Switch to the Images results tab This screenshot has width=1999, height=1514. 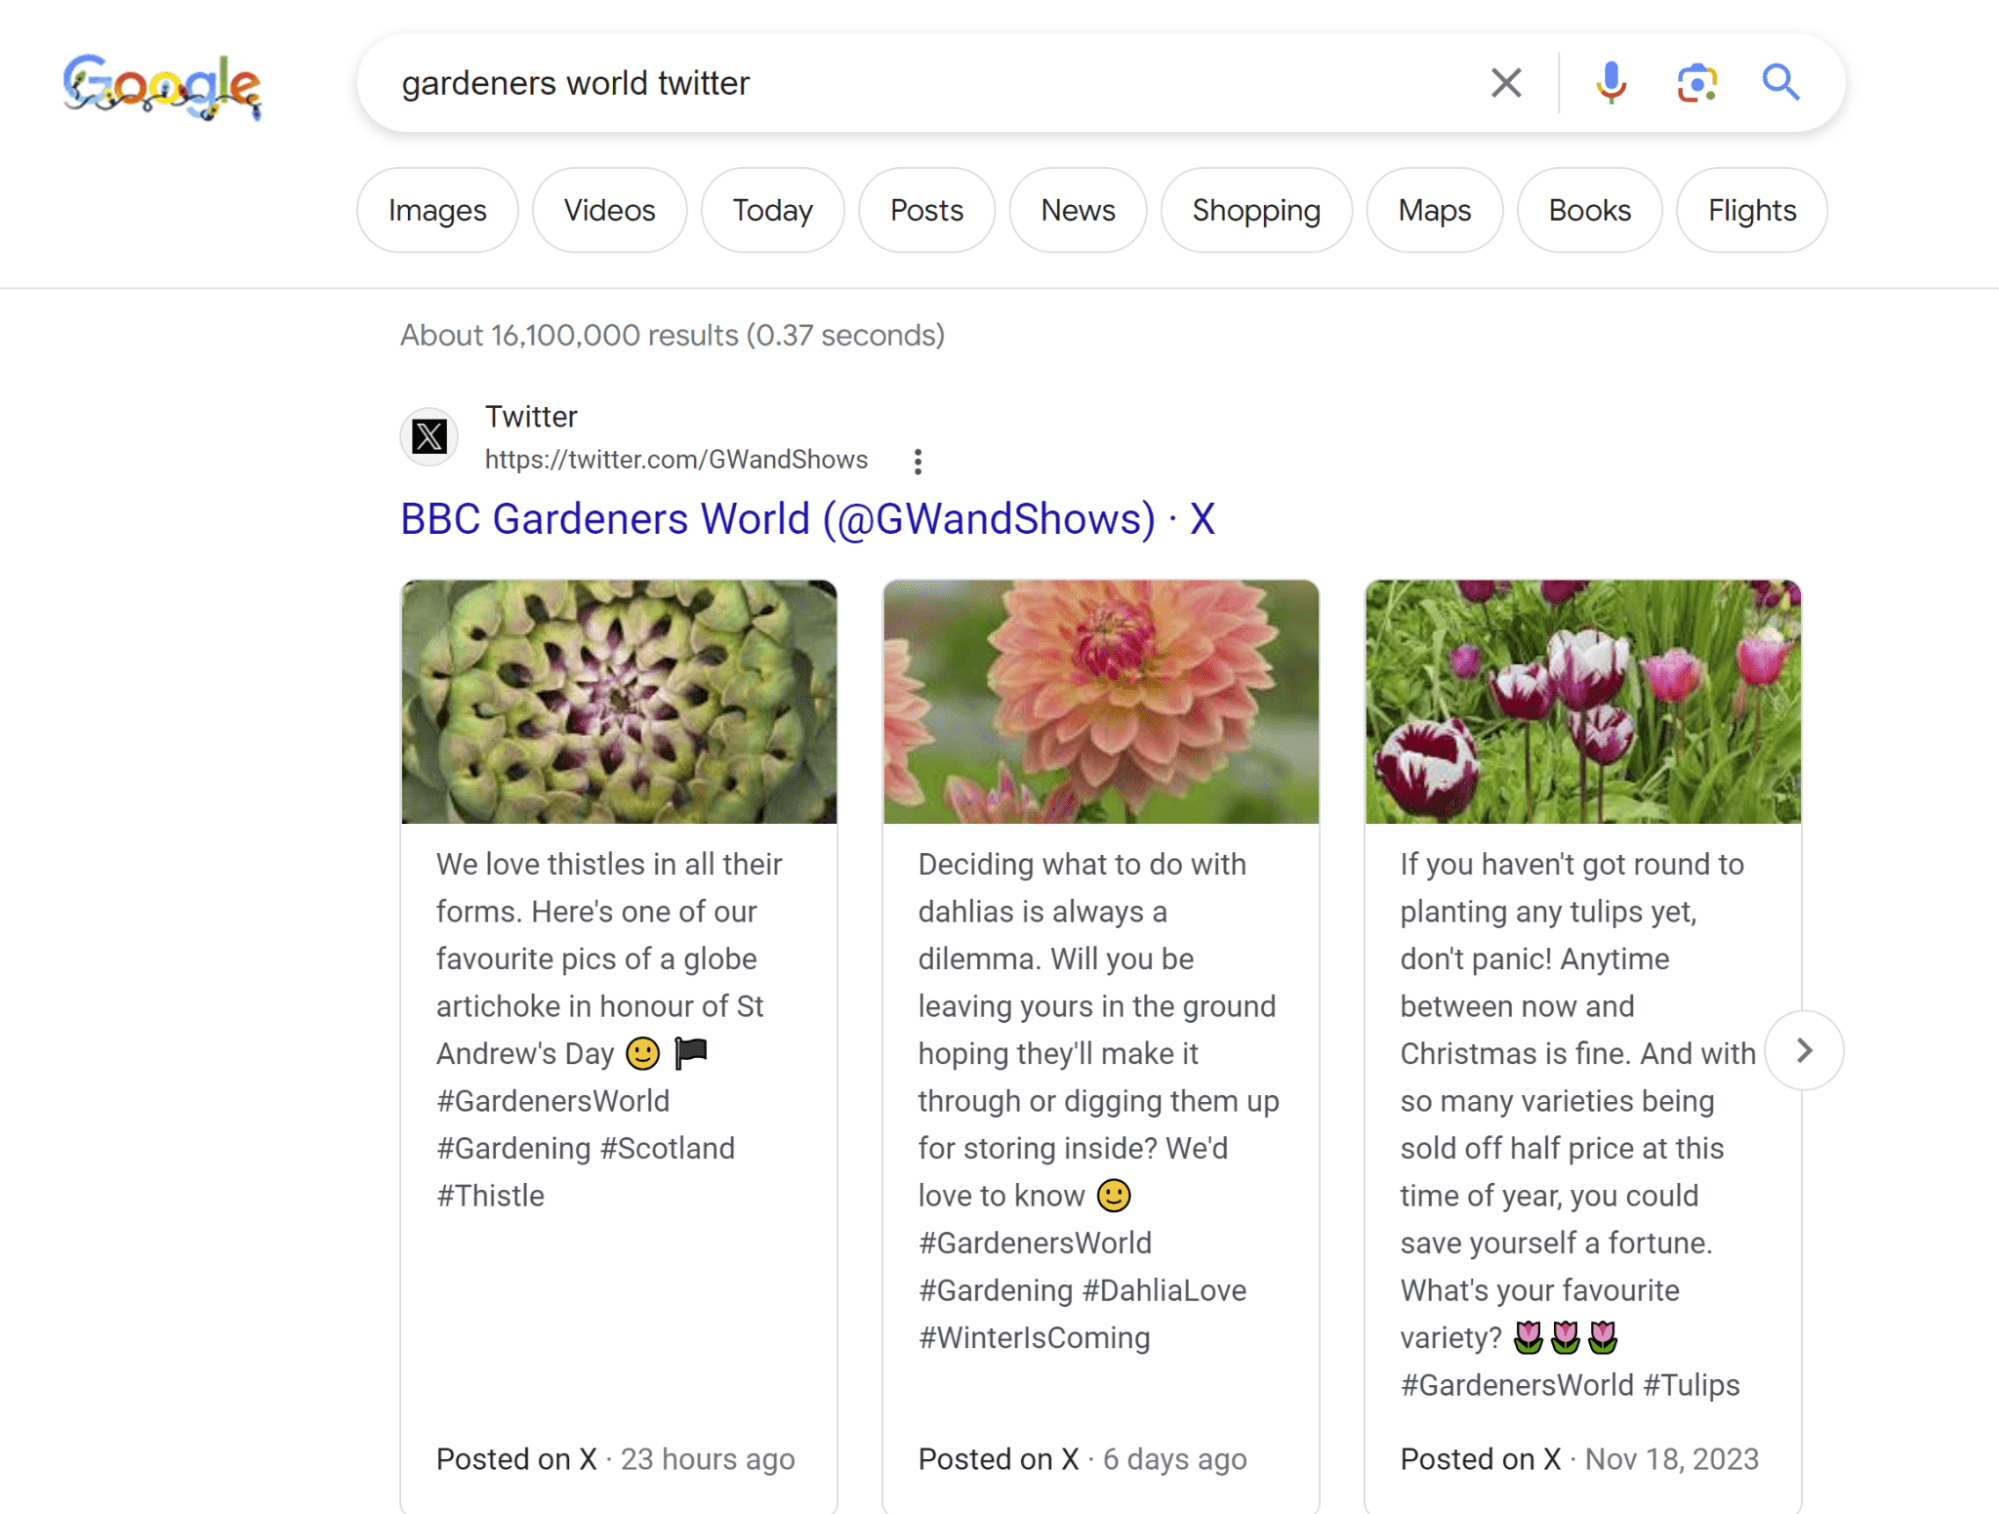coord(436,210)
